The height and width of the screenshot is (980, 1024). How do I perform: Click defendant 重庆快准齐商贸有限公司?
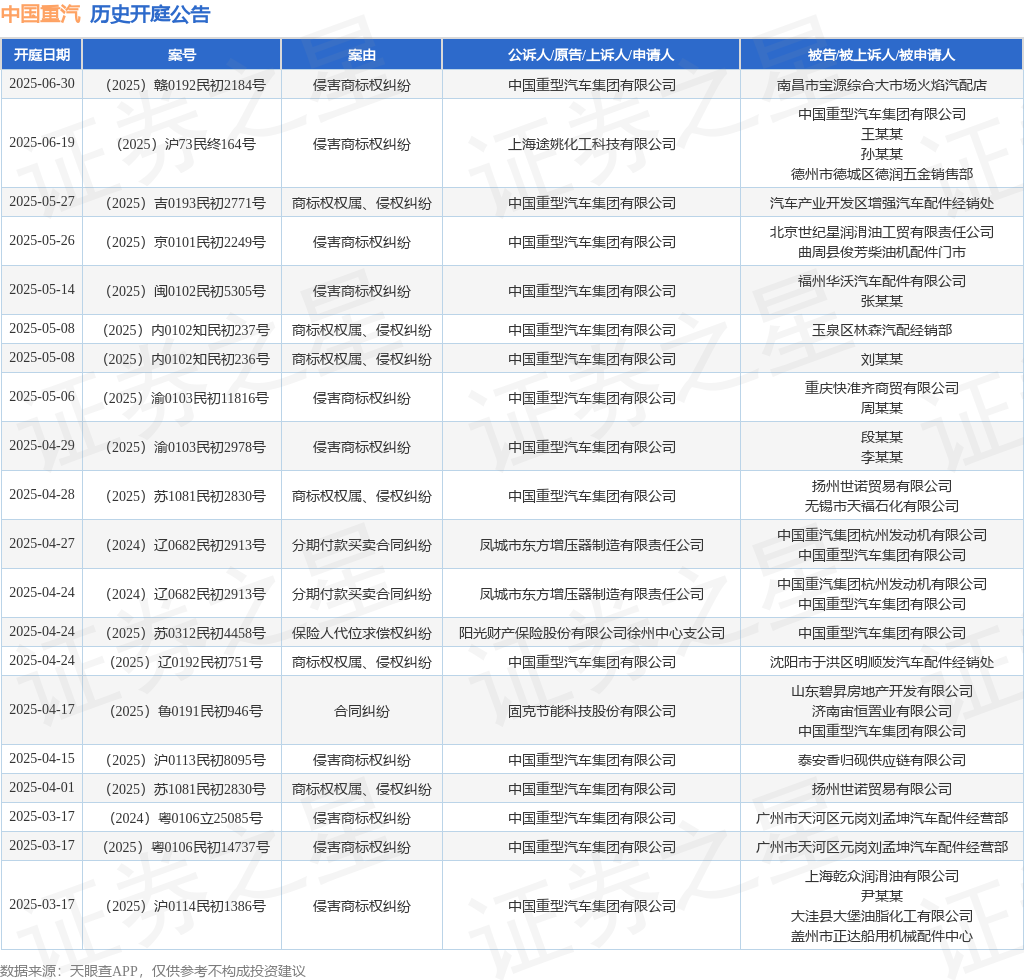(x=882, y=388)
